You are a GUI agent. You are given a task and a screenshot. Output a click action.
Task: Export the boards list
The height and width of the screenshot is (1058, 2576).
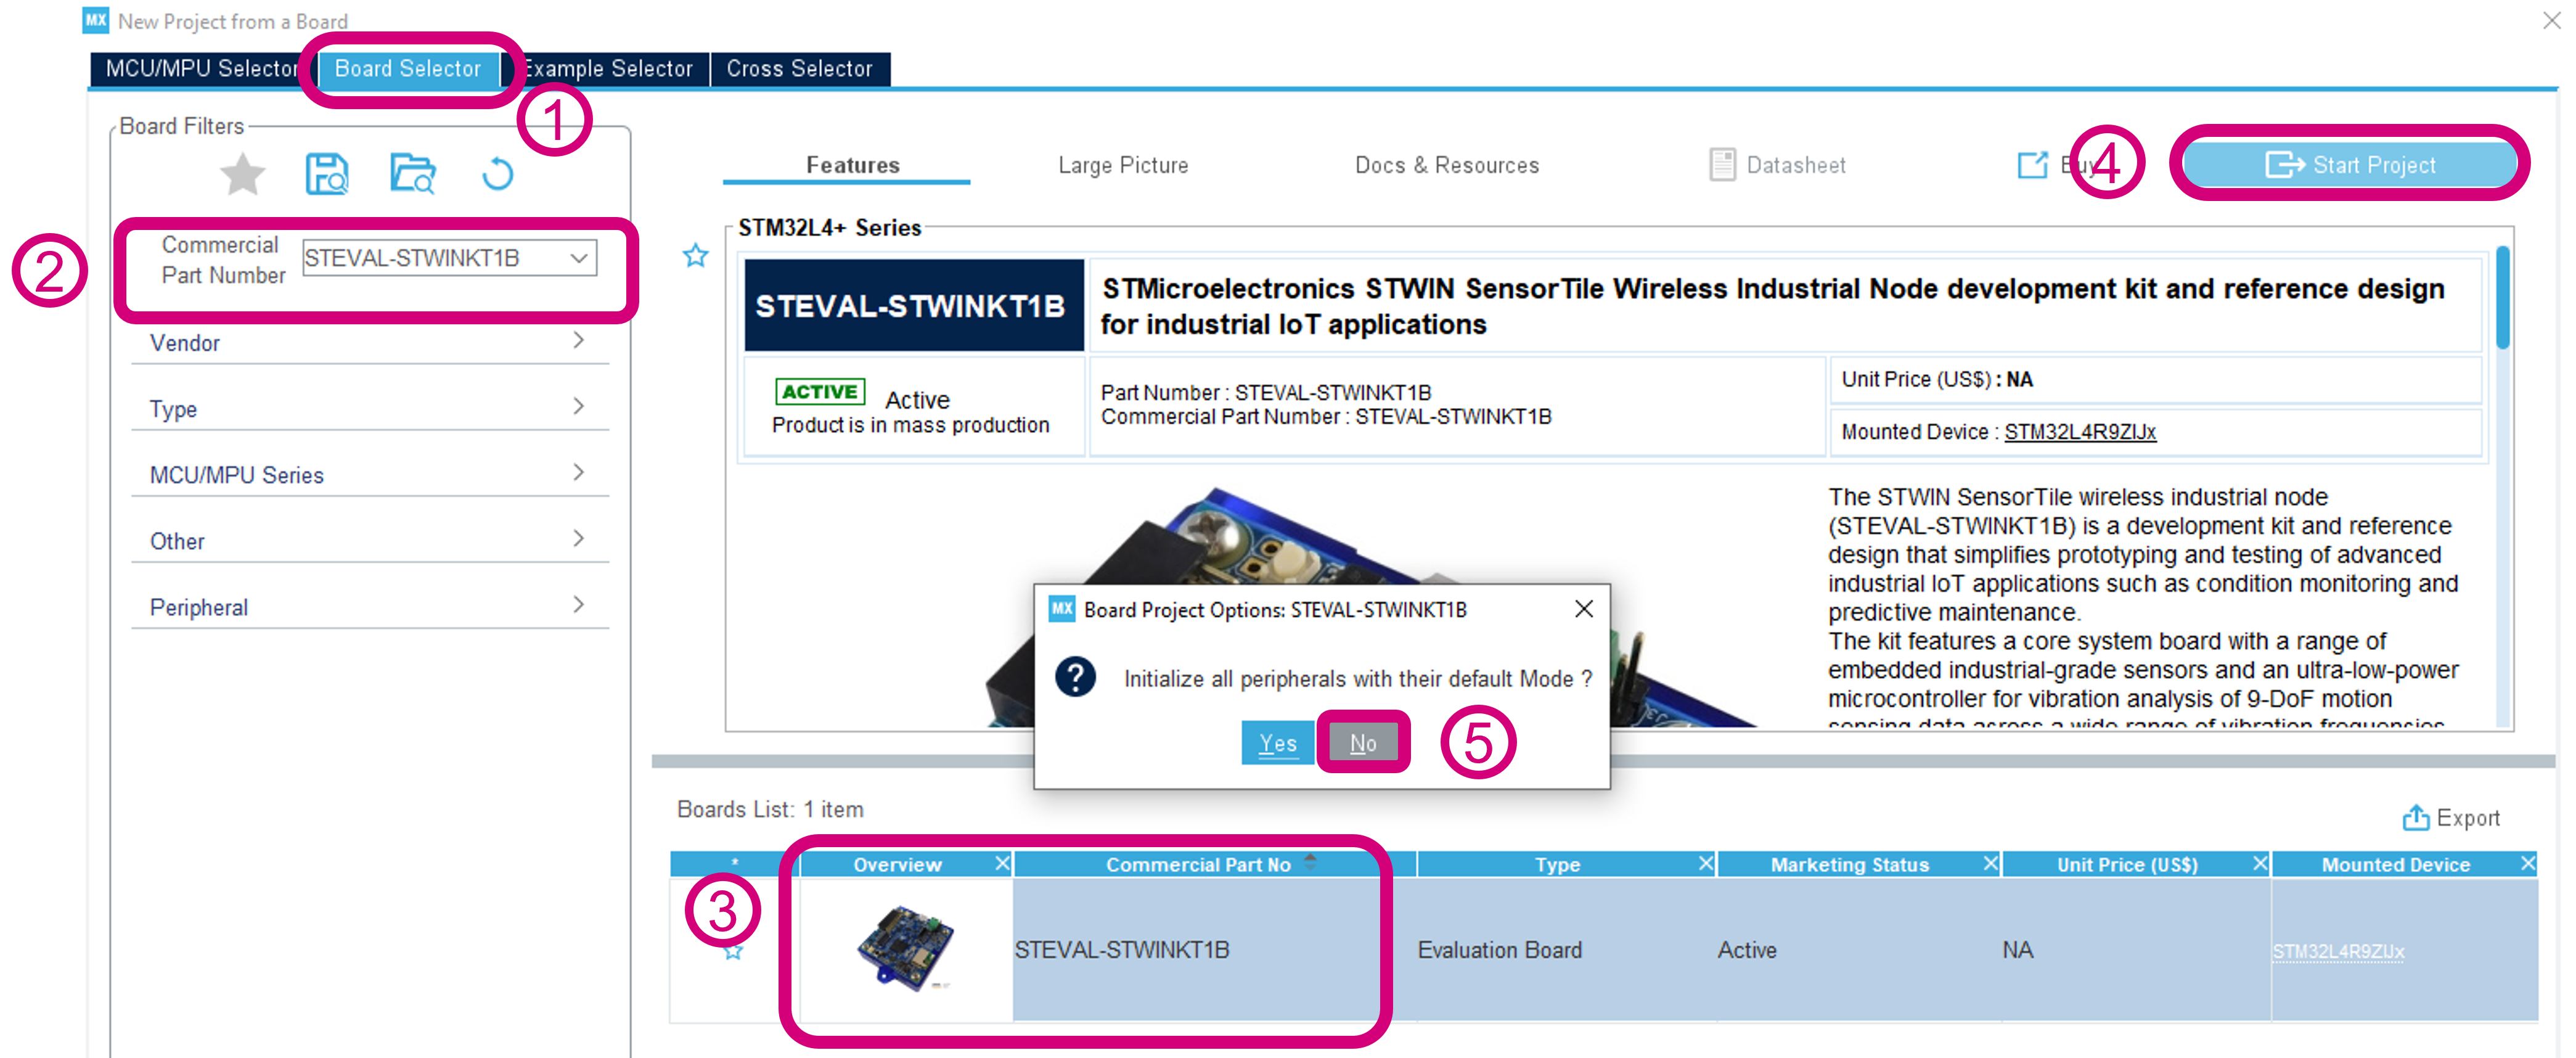[2450, 818]
